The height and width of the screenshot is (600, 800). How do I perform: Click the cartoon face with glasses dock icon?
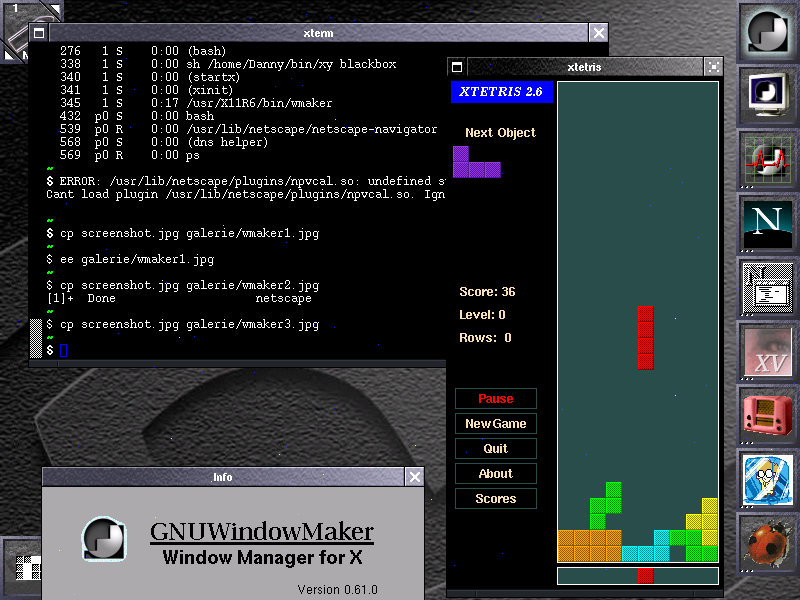point(767,478)
